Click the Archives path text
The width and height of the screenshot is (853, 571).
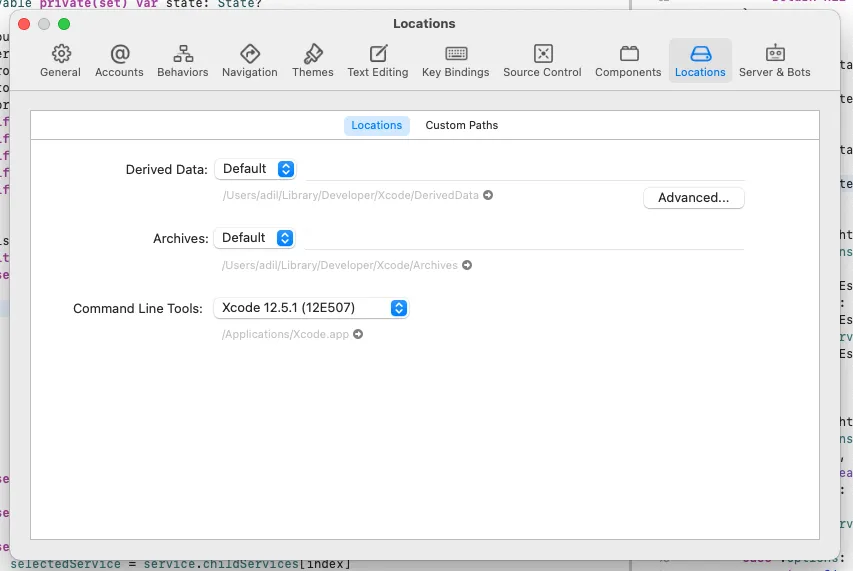coord(339,265)
